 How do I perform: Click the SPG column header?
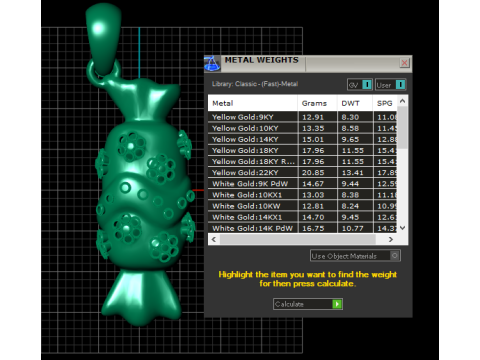tap(385, 103)
